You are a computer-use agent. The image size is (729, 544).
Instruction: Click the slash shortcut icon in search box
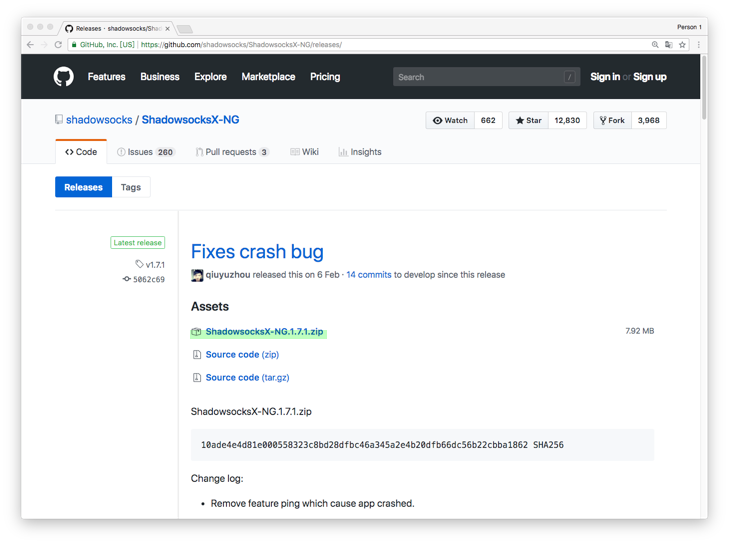[x=570, y=77]
